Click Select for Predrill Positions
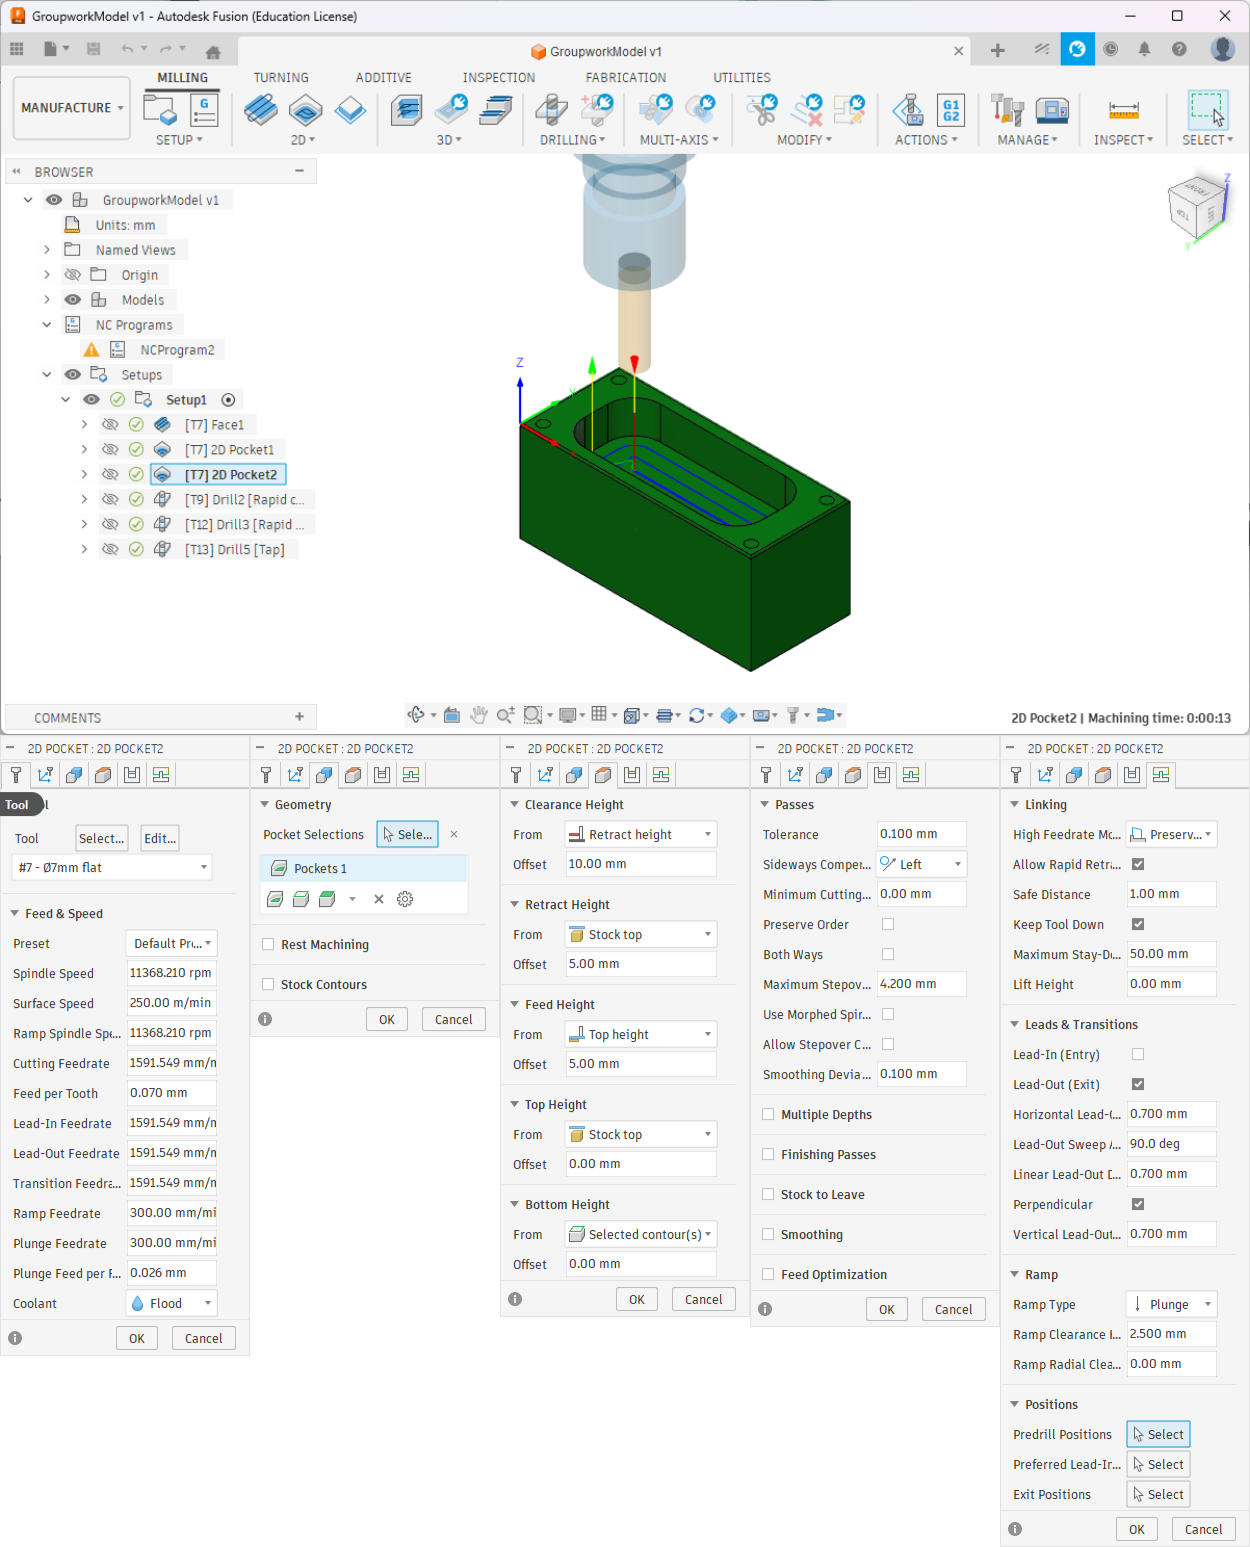 pyautogui.click(x=1158, y=1434)
